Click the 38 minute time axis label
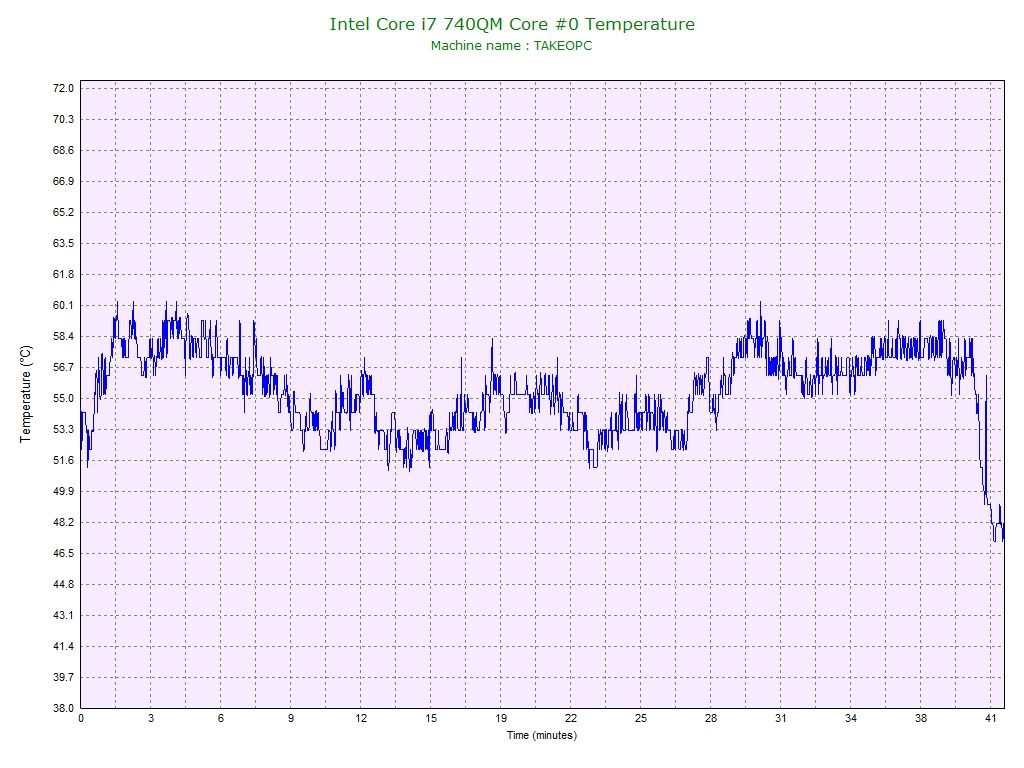1024x768 pixels. point(921,718)
